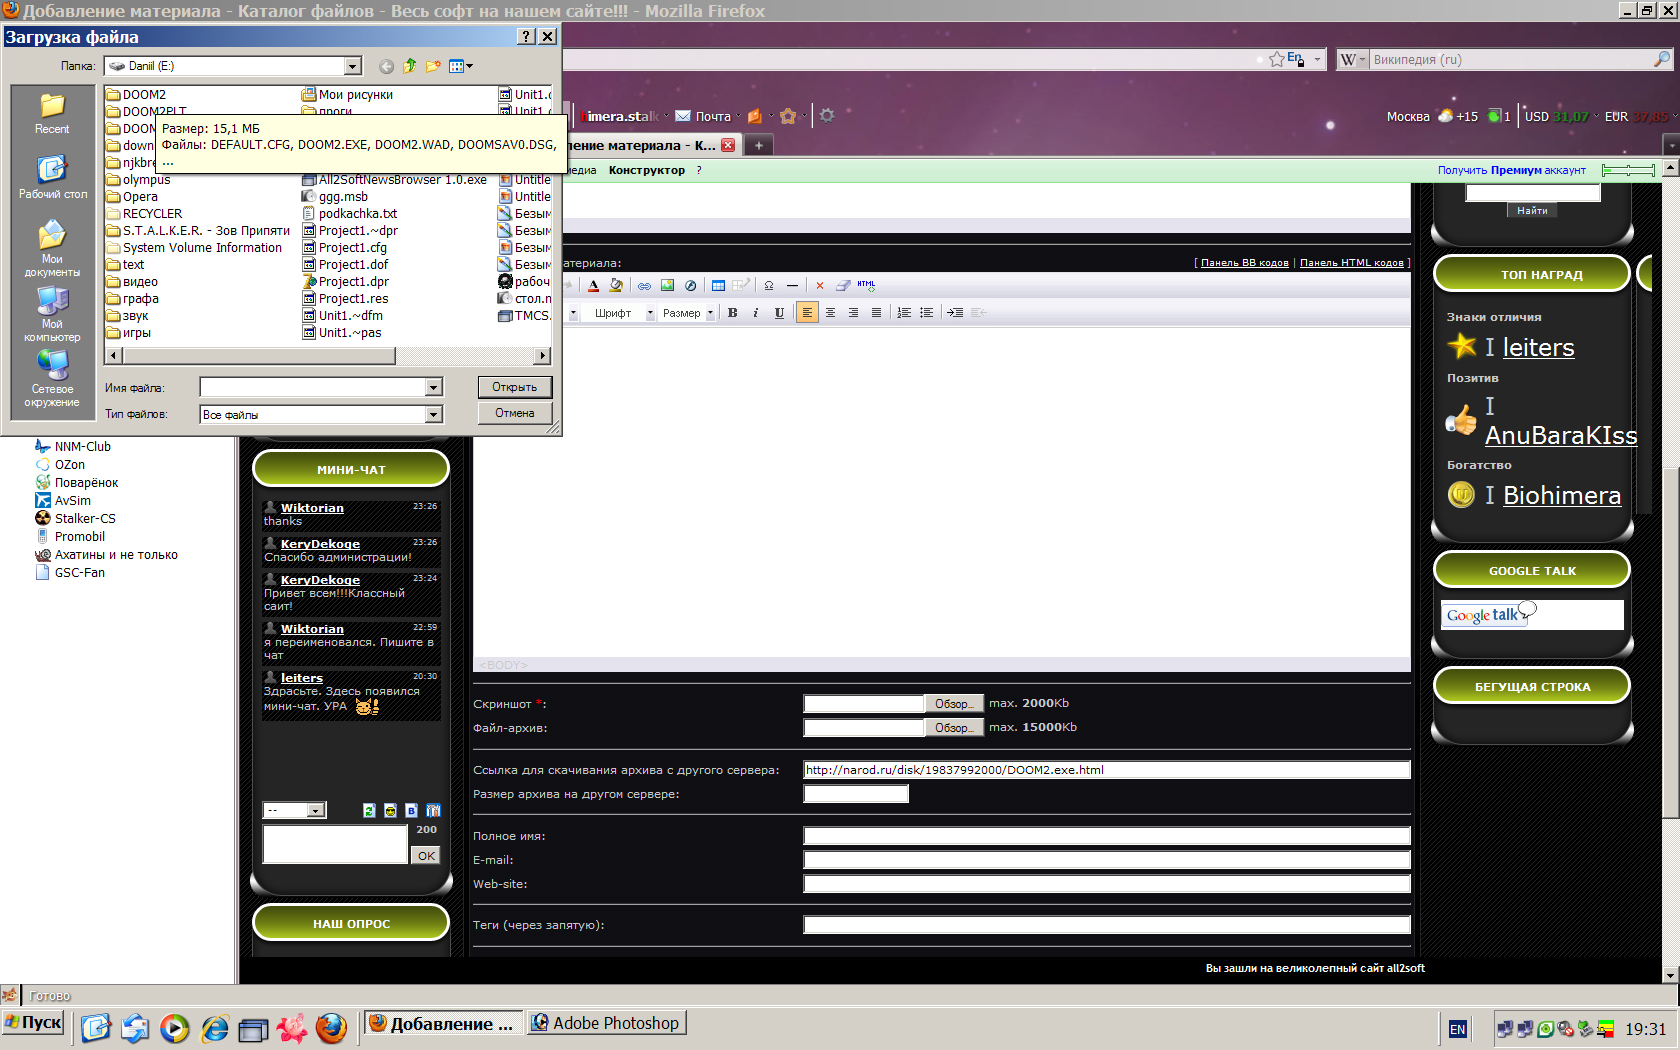
Task: Click the background highlight color tool
Action: point(616,285)
